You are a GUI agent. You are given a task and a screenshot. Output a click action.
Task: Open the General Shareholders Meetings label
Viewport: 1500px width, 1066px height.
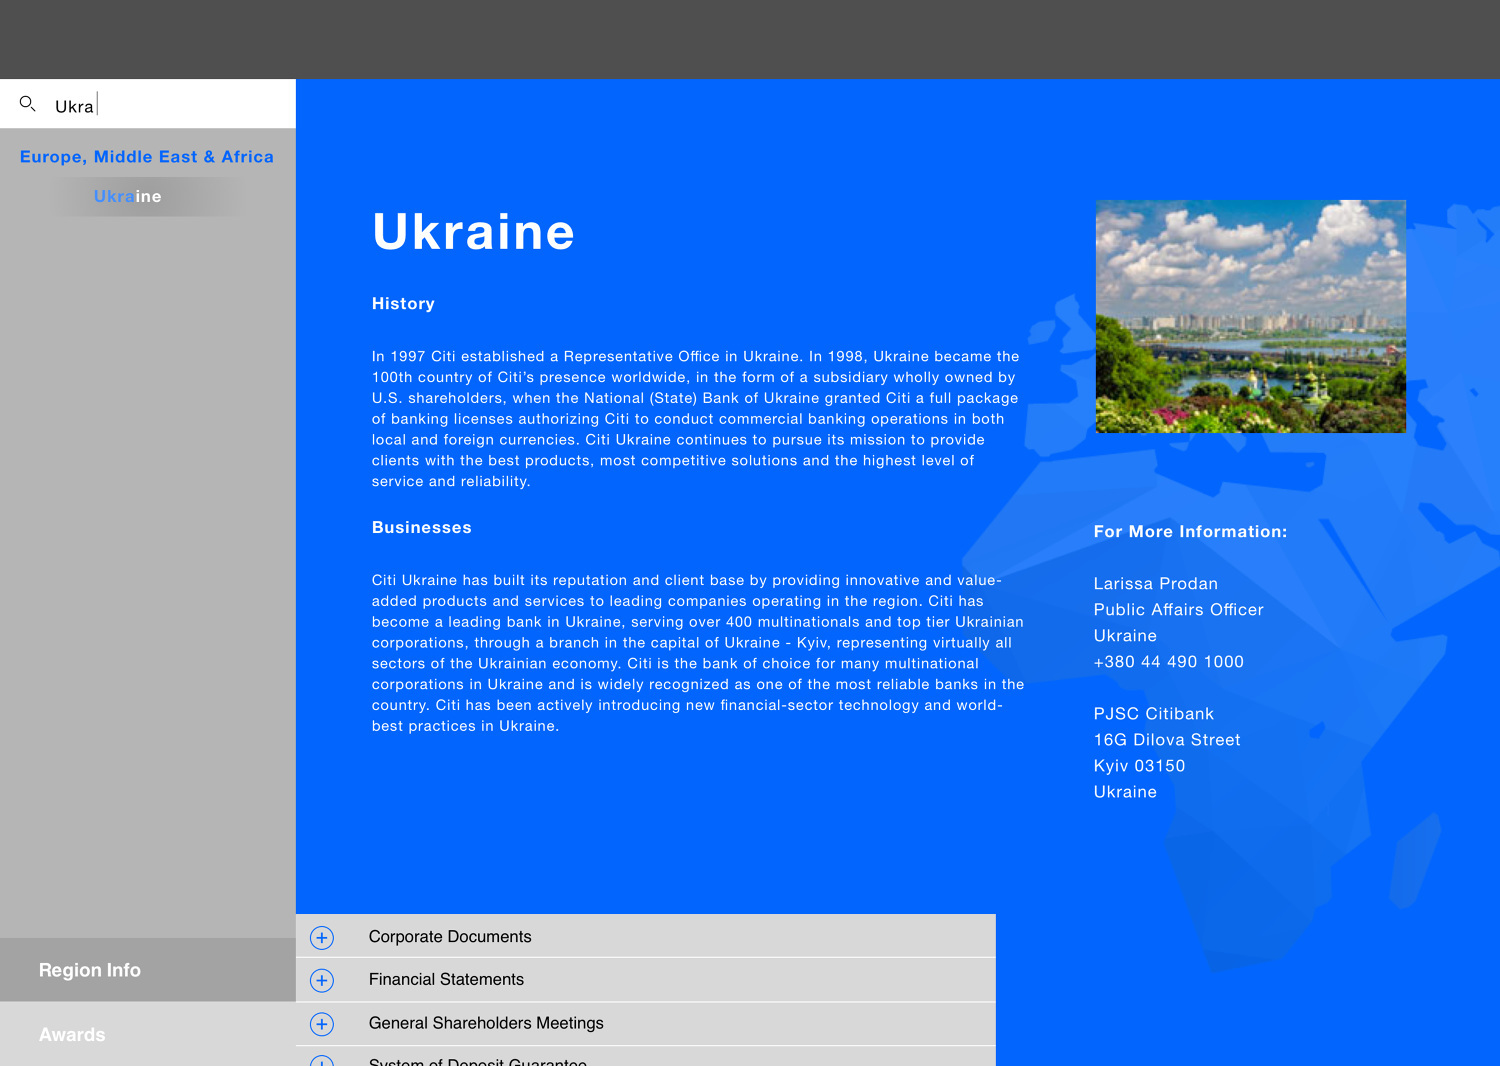(x=486, y=1023)
